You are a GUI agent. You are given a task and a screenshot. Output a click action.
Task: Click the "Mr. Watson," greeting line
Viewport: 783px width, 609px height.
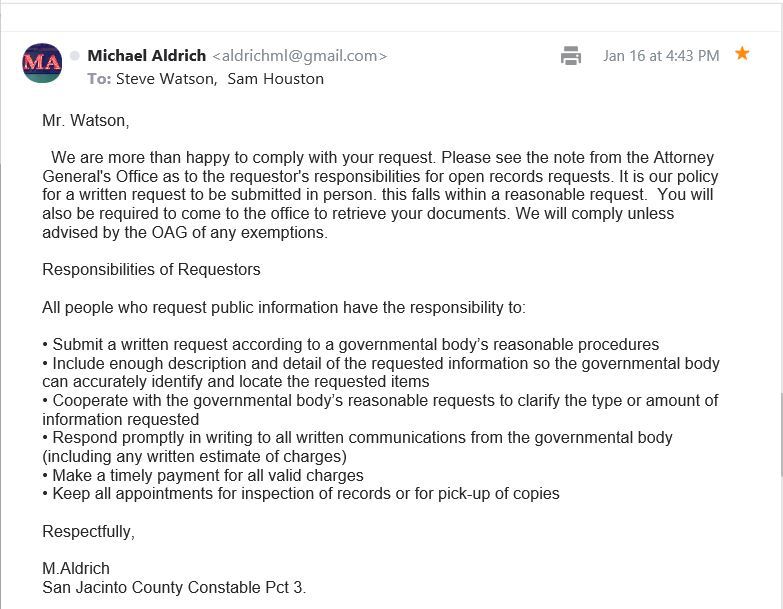click(86, 121)
